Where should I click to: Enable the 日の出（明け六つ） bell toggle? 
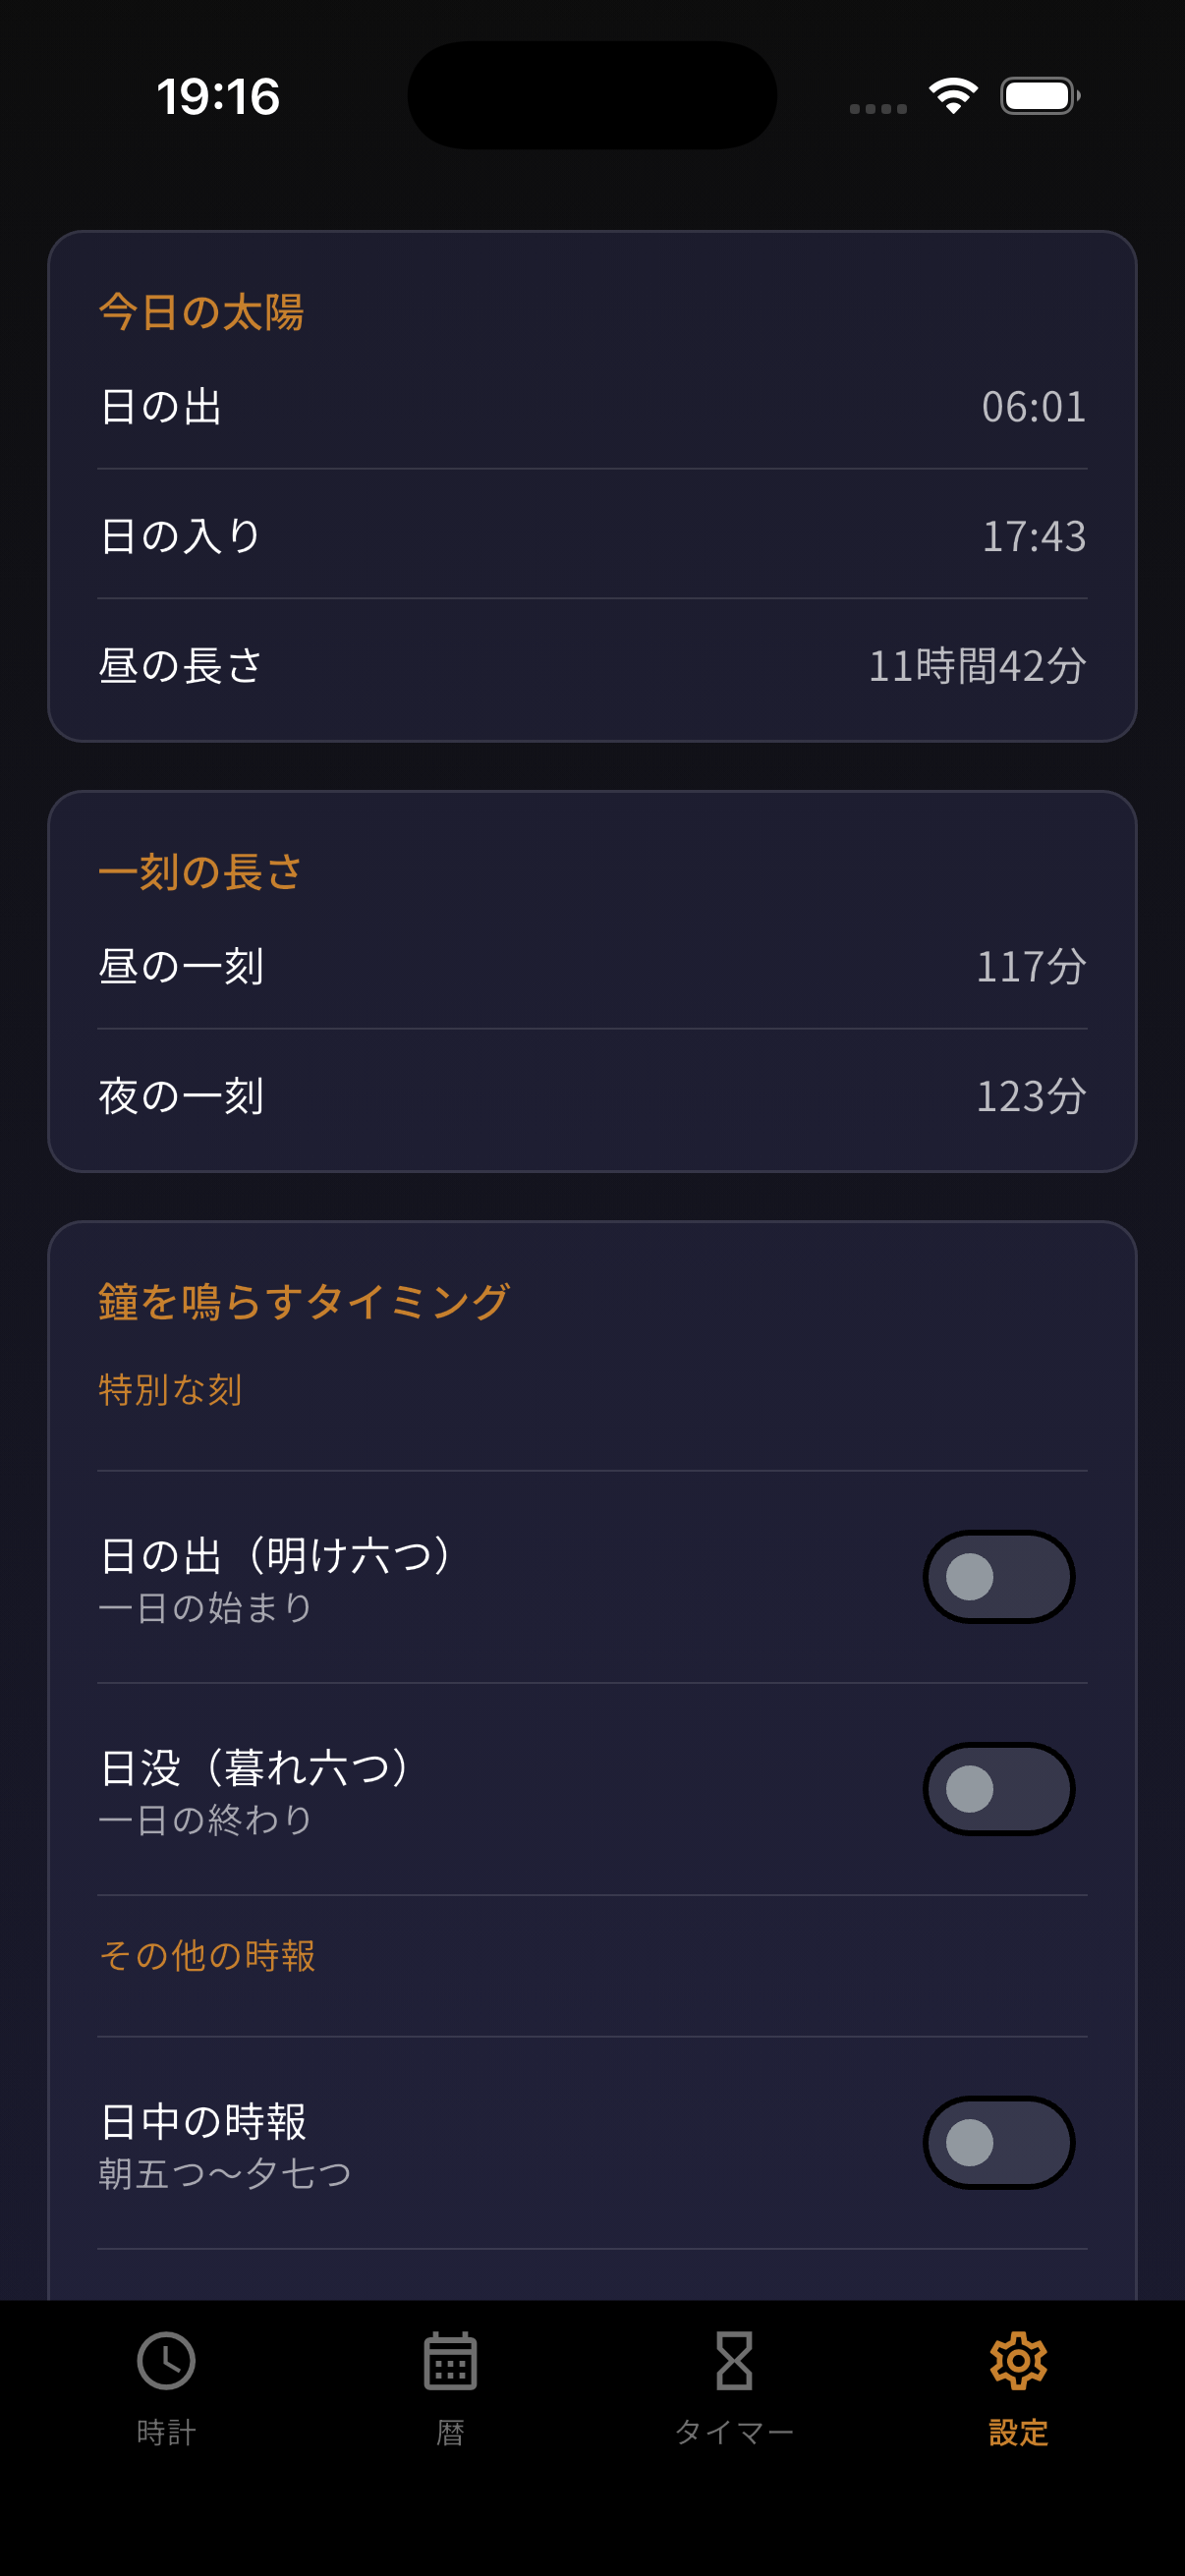tap(998, 1577)
